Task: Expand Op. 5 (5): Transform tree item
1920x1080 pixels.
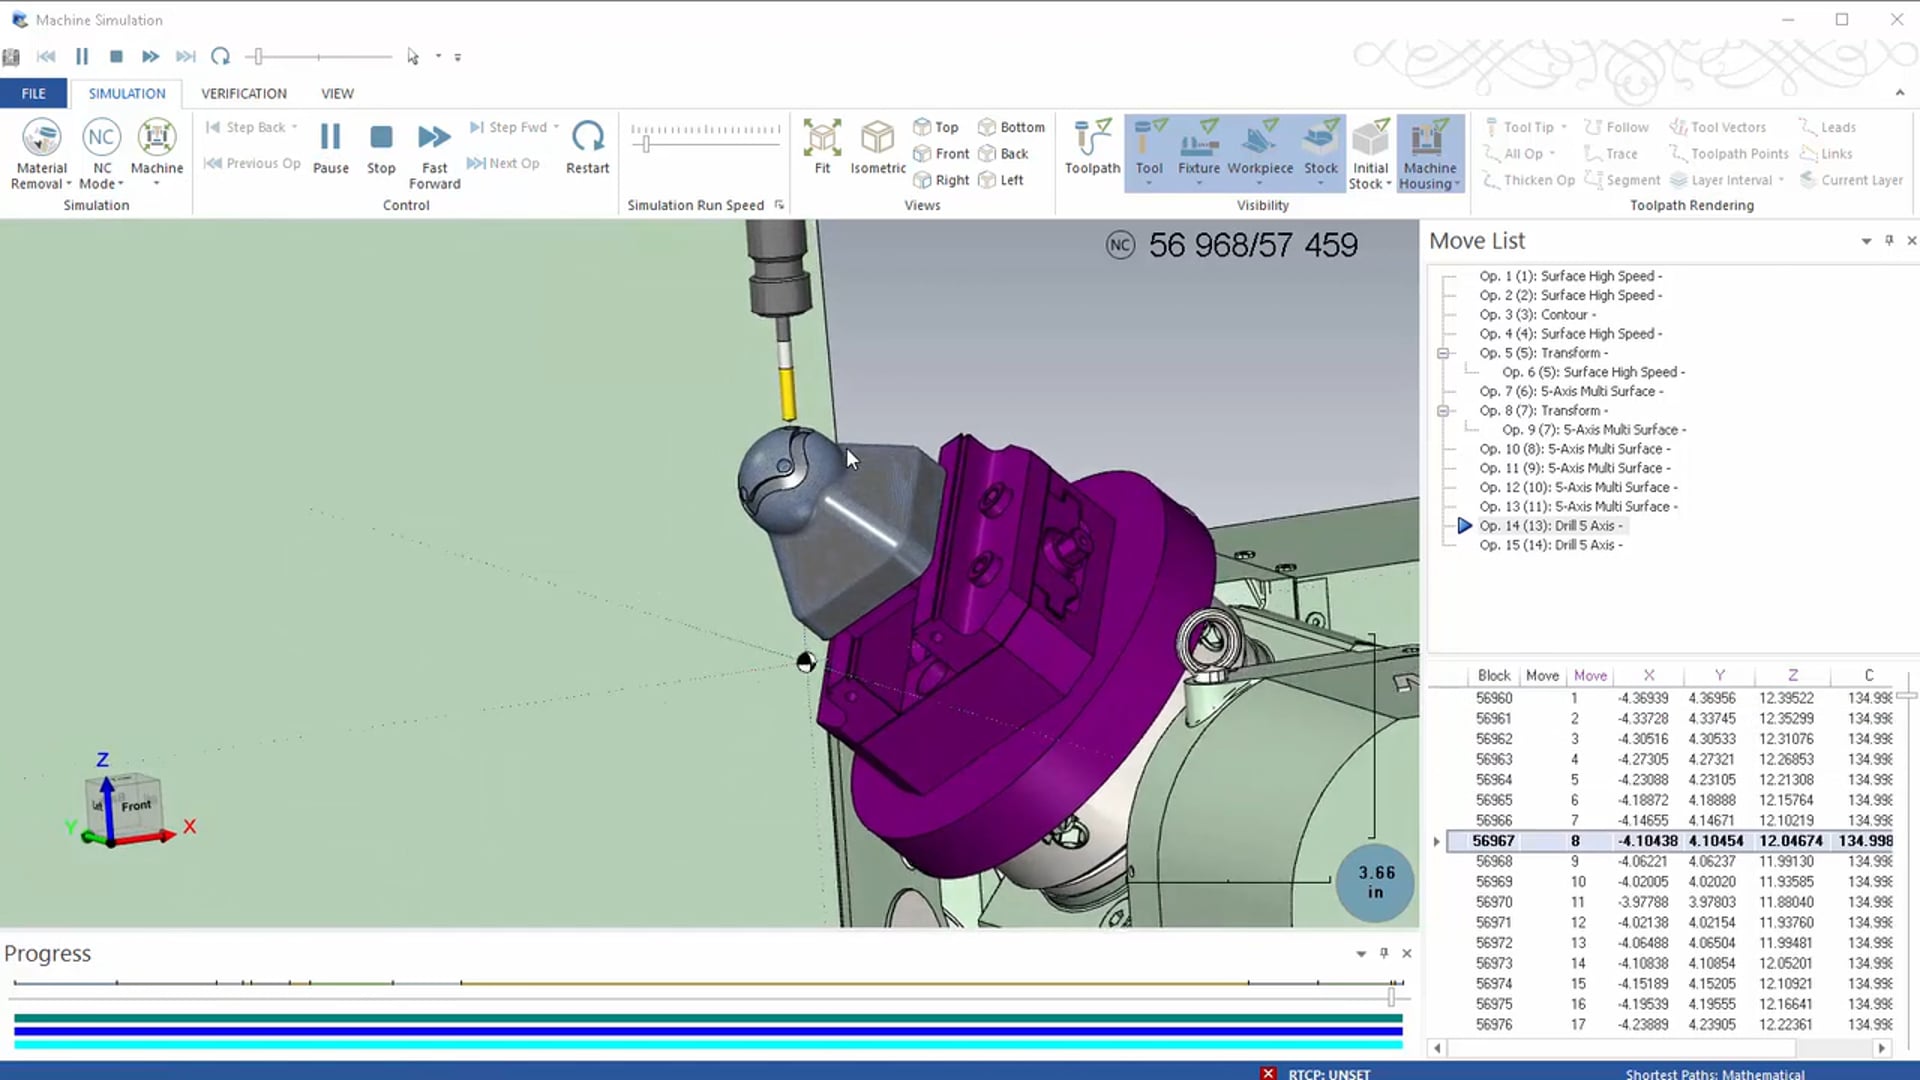Action: tap(1443, 352)
